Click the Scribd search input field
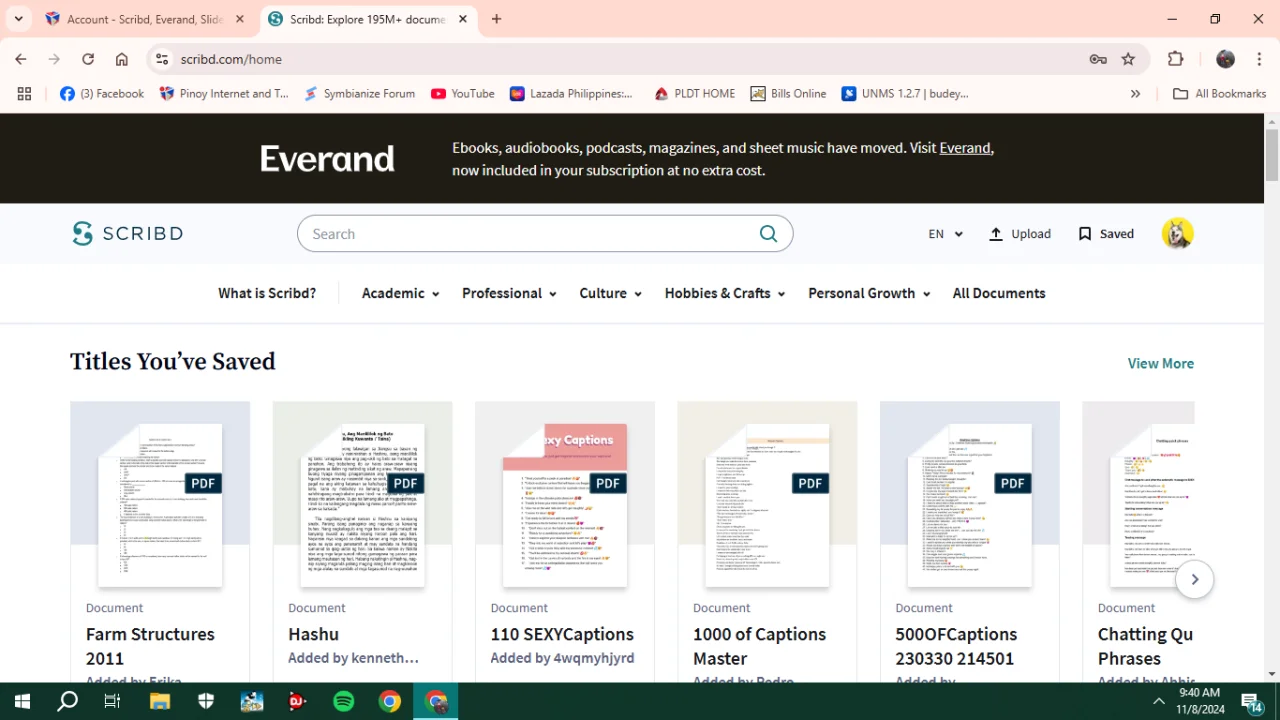The height and width of the screenshot is (720, 1280). tap(530, 234)
